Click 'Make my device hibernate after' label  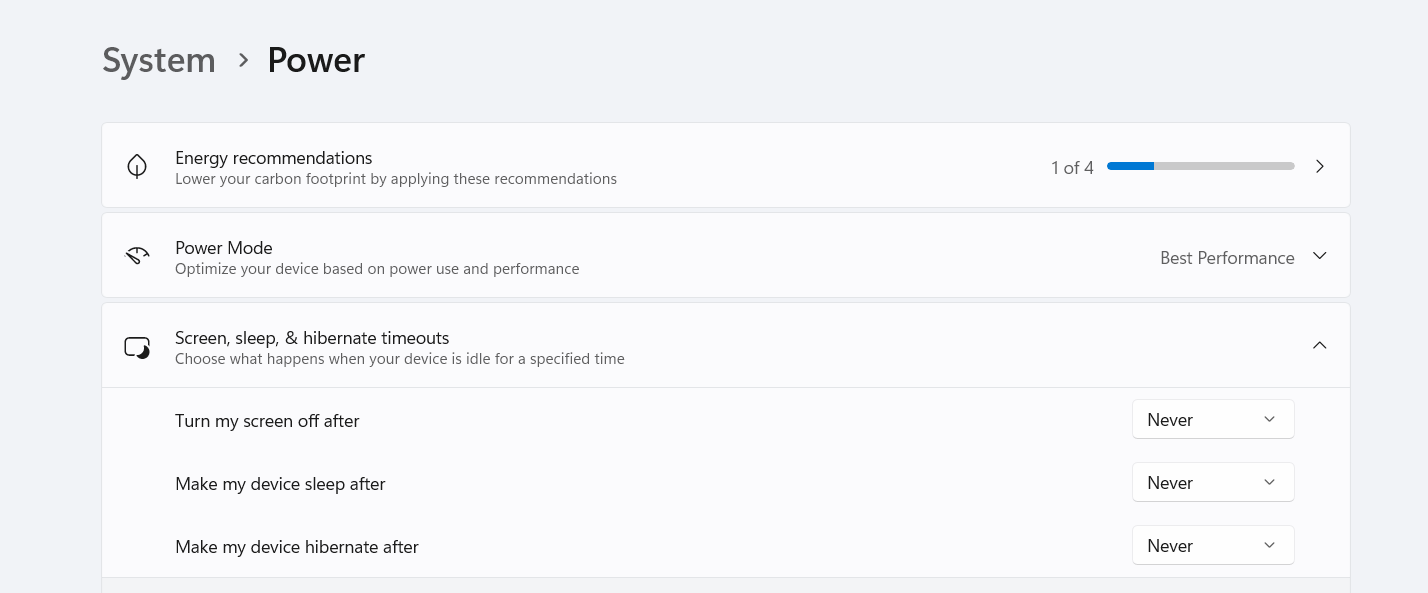(296, 547)
